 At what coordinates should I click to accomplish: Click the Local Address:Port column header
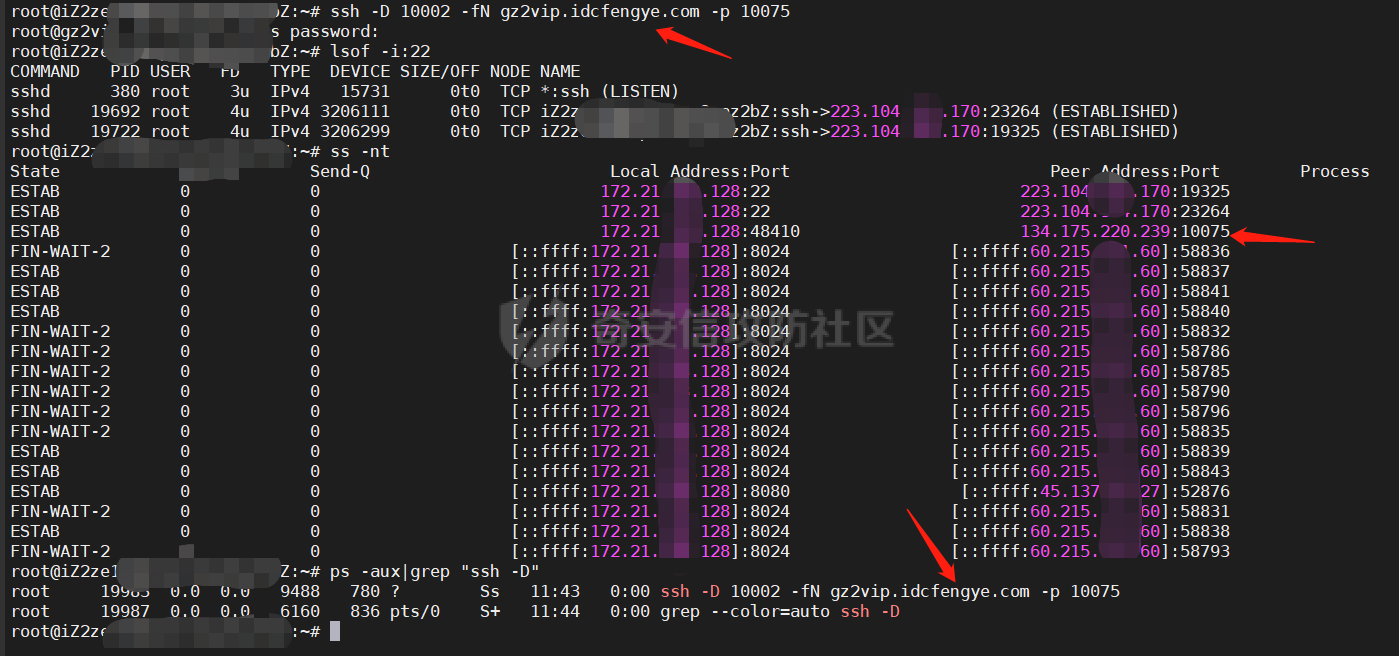pos(699,171)
